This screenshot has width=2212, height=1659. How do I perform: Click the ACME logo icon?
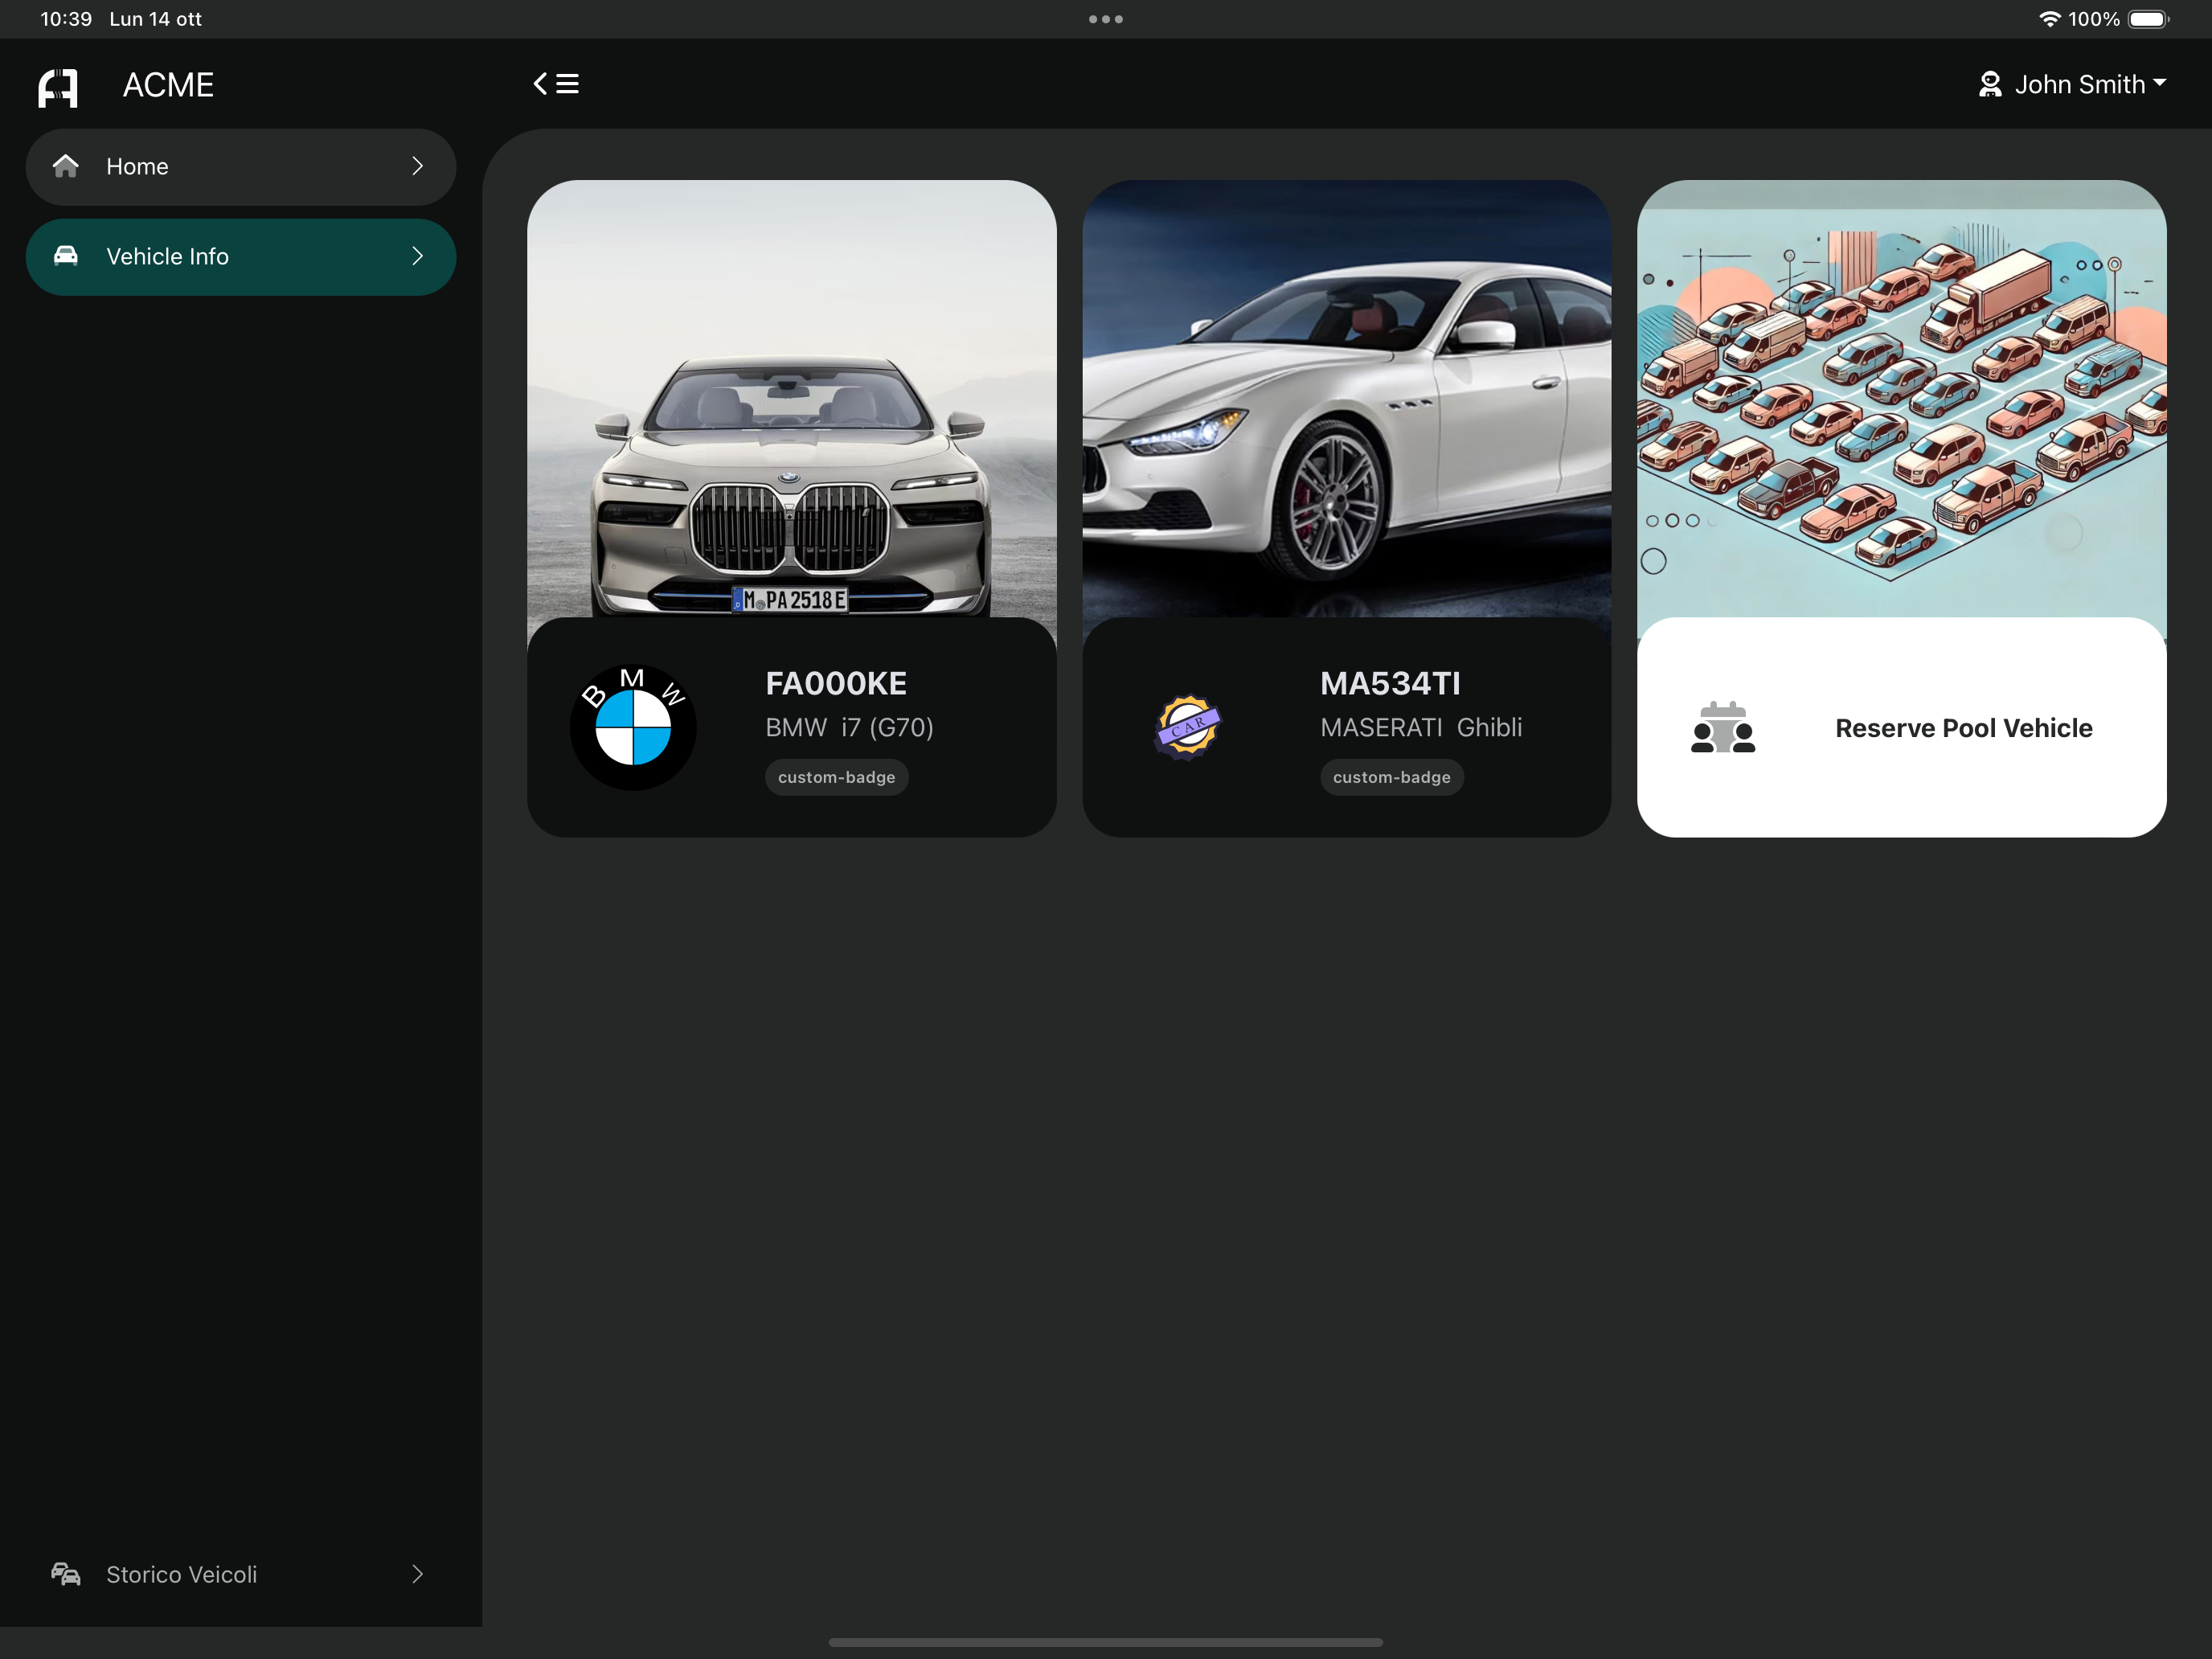click(x=58, y=87)
